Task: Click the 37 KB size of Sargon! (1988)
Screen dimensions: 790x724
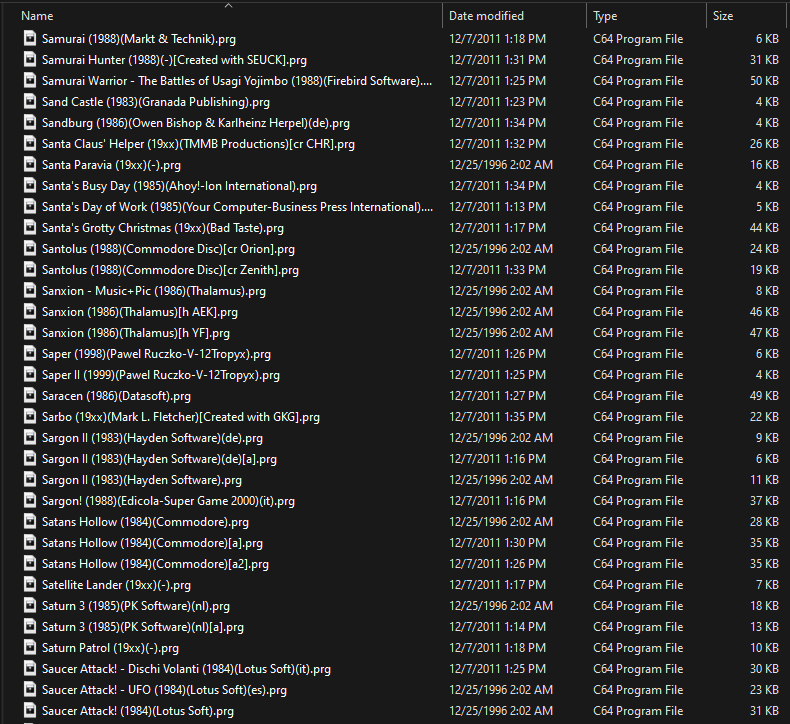Action: click(764, 501)
